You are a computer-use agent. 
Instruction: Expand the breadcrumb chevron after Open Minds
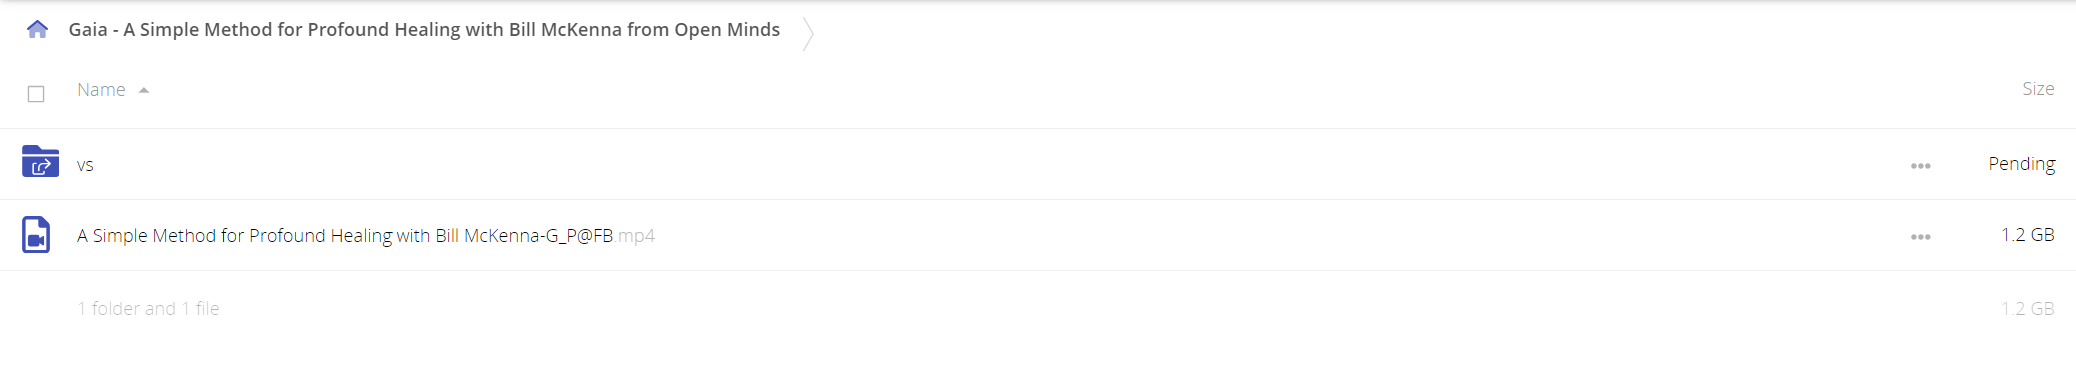pos(808,33)
